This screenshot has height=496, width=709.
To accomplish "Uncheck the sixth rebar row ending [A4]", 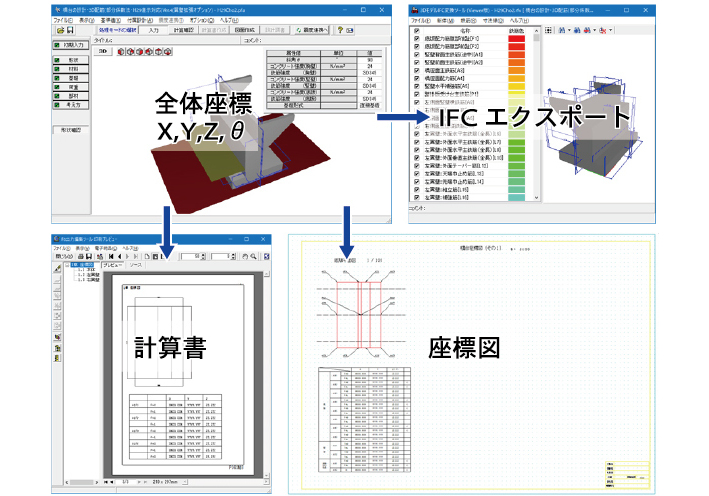I will [x=416, y=78].
